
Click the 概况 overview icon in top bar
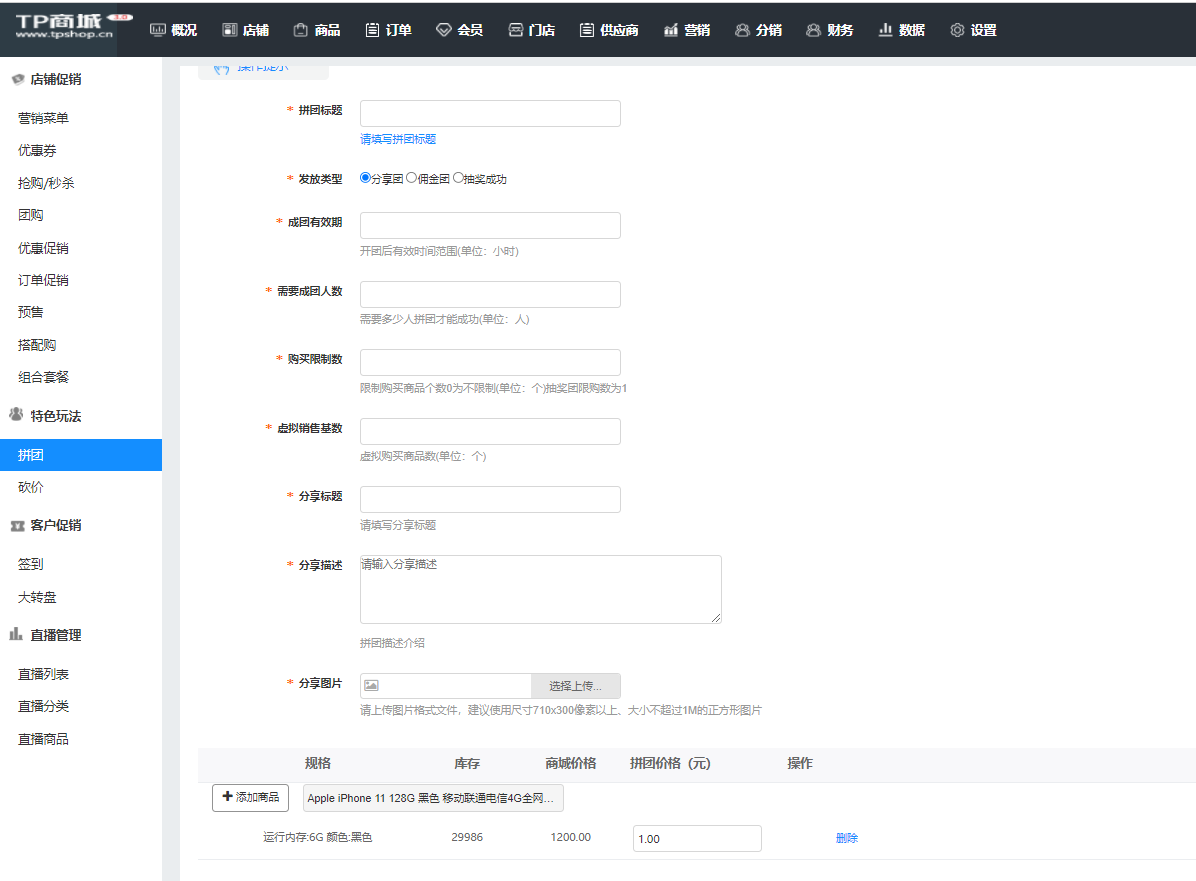(158, 30)
